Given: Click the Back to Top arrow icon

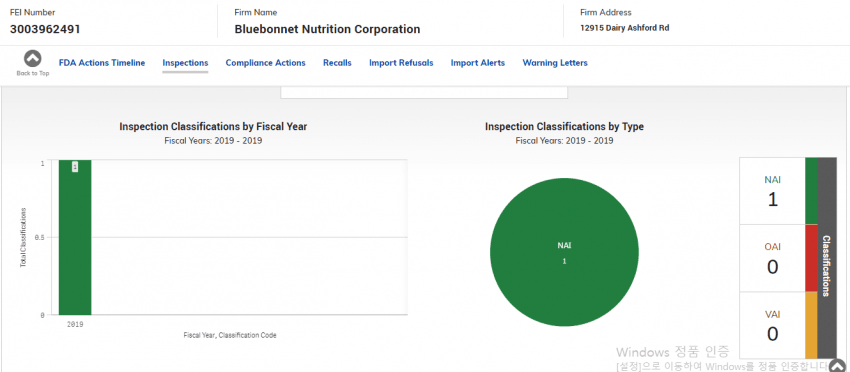Looking at the screenshot, I should [x=33, y=59].
